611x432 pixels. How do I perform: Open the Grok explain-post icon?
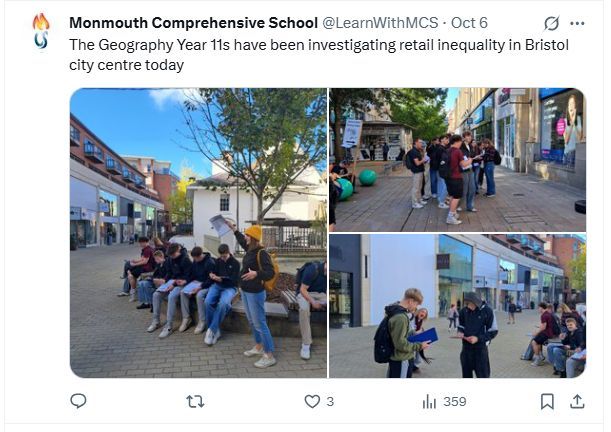pos(551,23)
